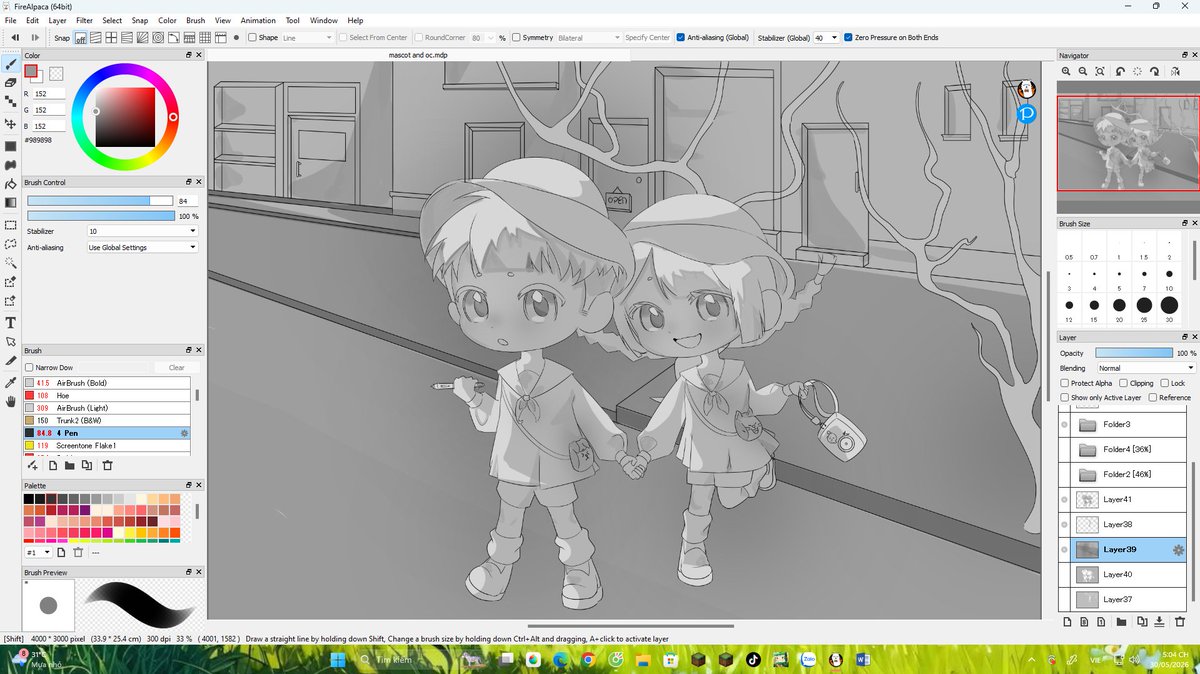1200x674 pixels.
Task: Delete brush with the Brush panel trash icon
Action: (107, 465)
